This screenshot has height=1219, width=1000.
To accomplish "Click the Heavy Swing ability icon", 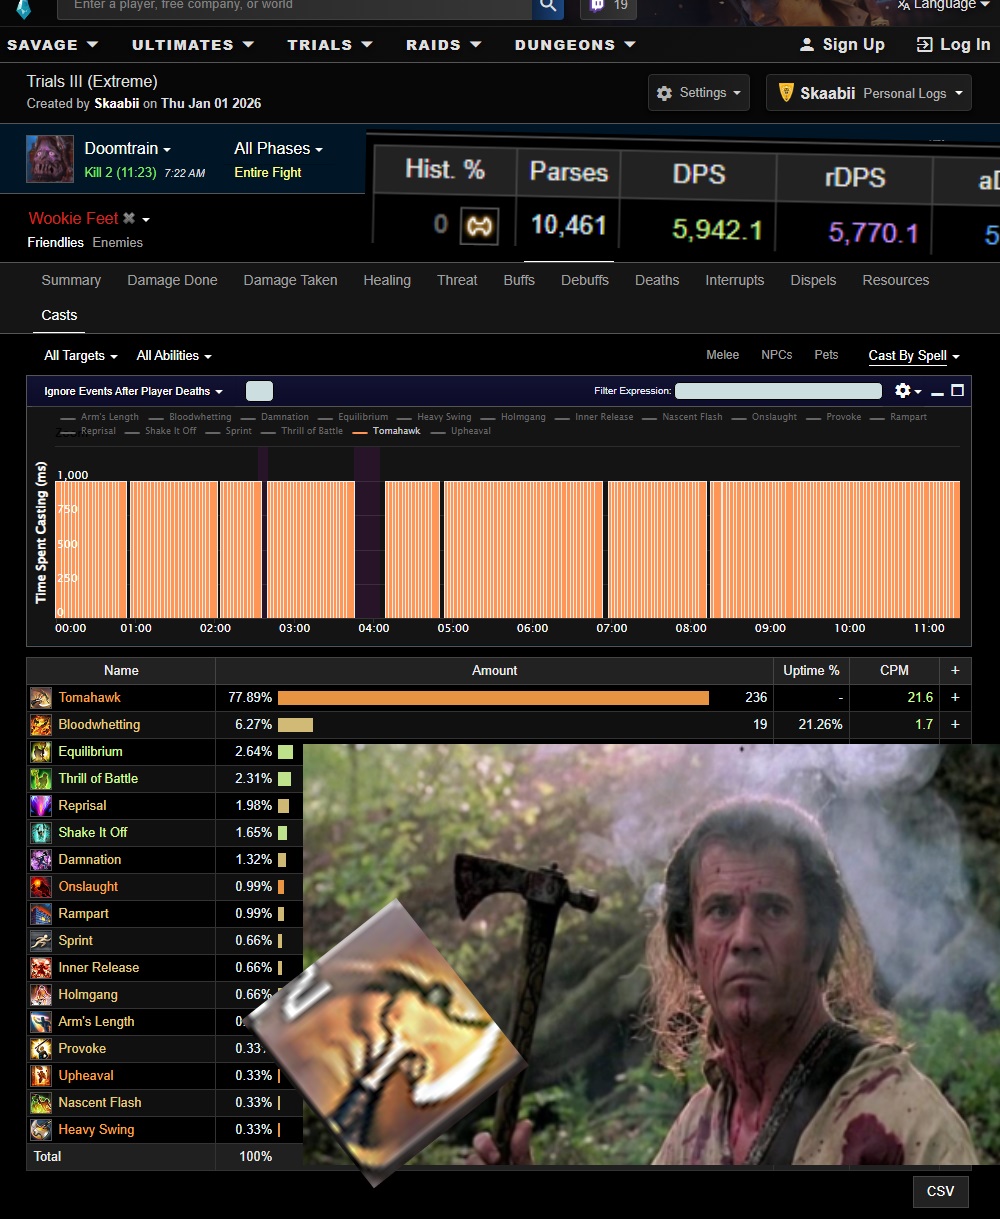I will tap(41, 1130).
